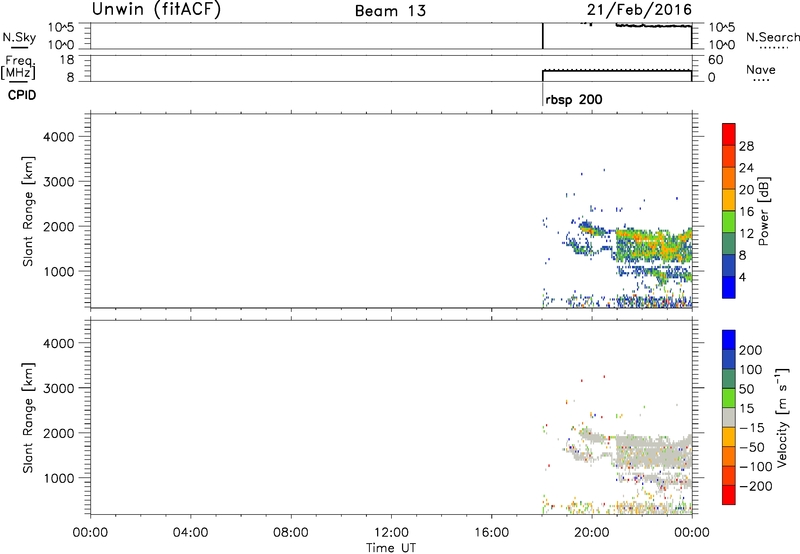Click the '18' frequency axis tick
800x554 pixels.
[x=67, y=60]
